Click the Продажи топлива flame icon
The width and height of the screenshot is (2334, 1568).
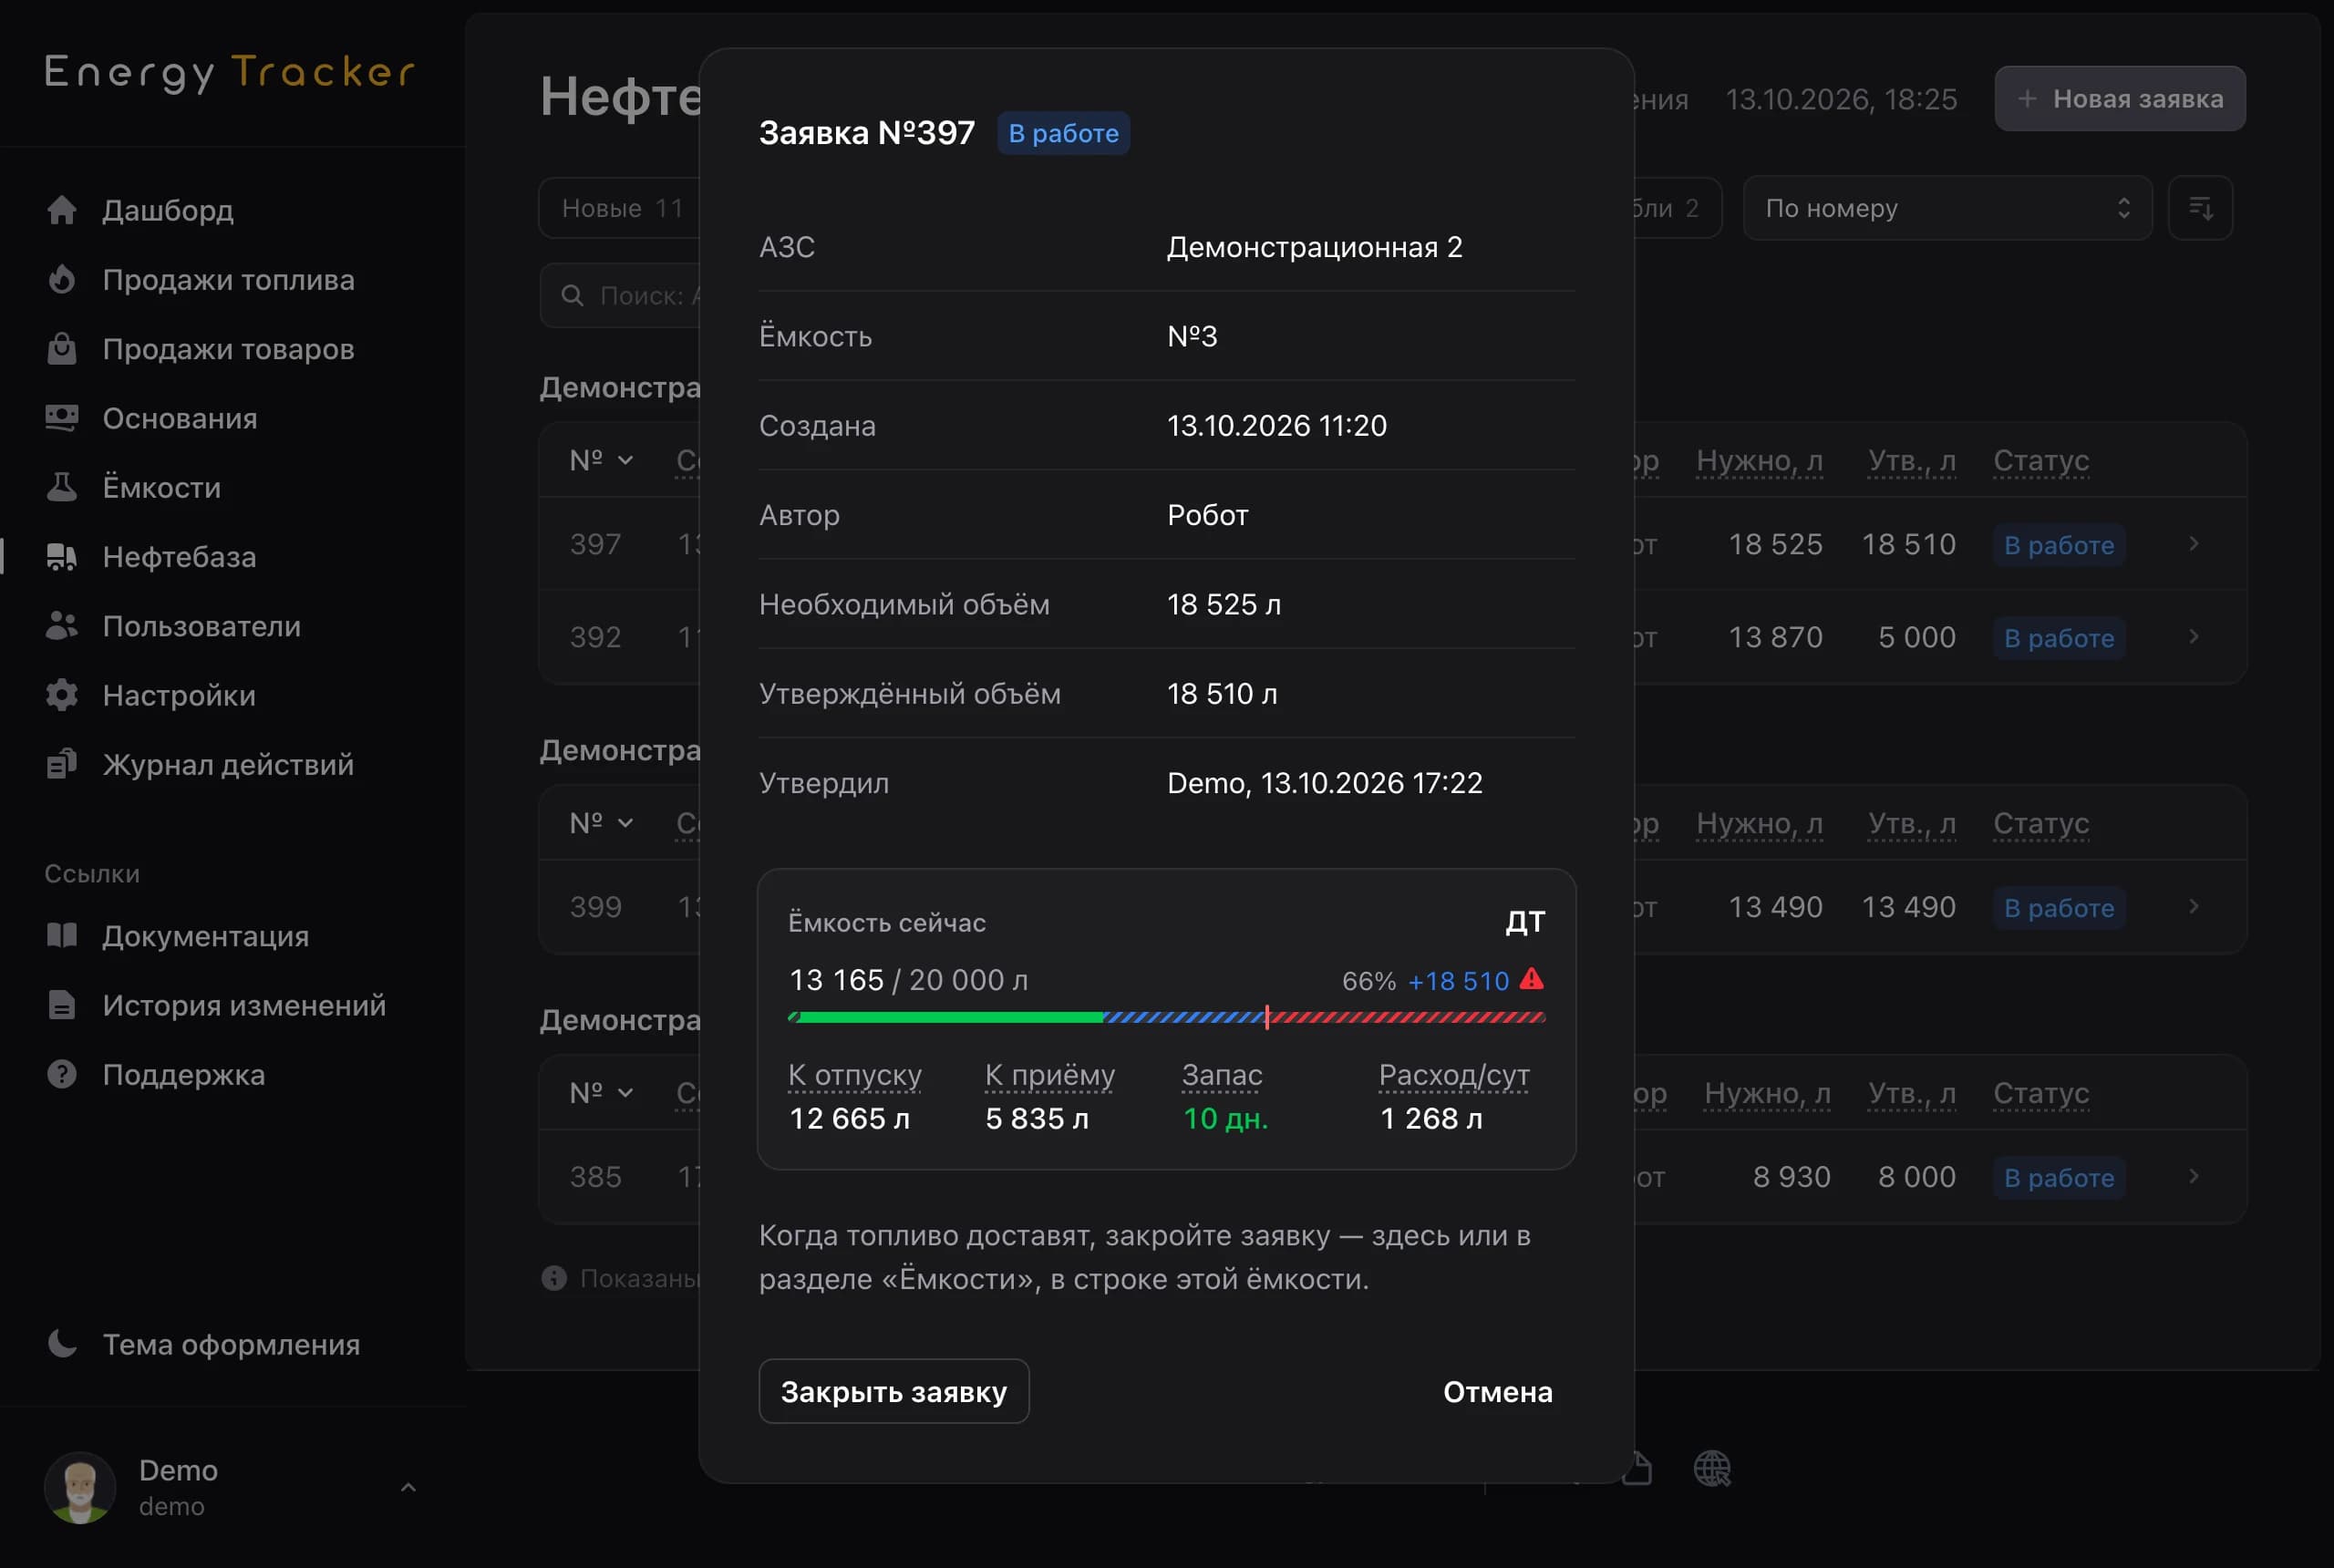point(62,279)
